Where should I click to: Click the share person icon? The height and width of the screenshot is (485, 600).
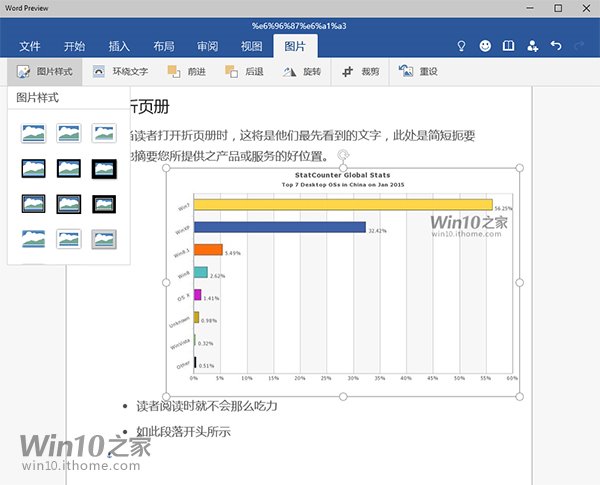533,46
